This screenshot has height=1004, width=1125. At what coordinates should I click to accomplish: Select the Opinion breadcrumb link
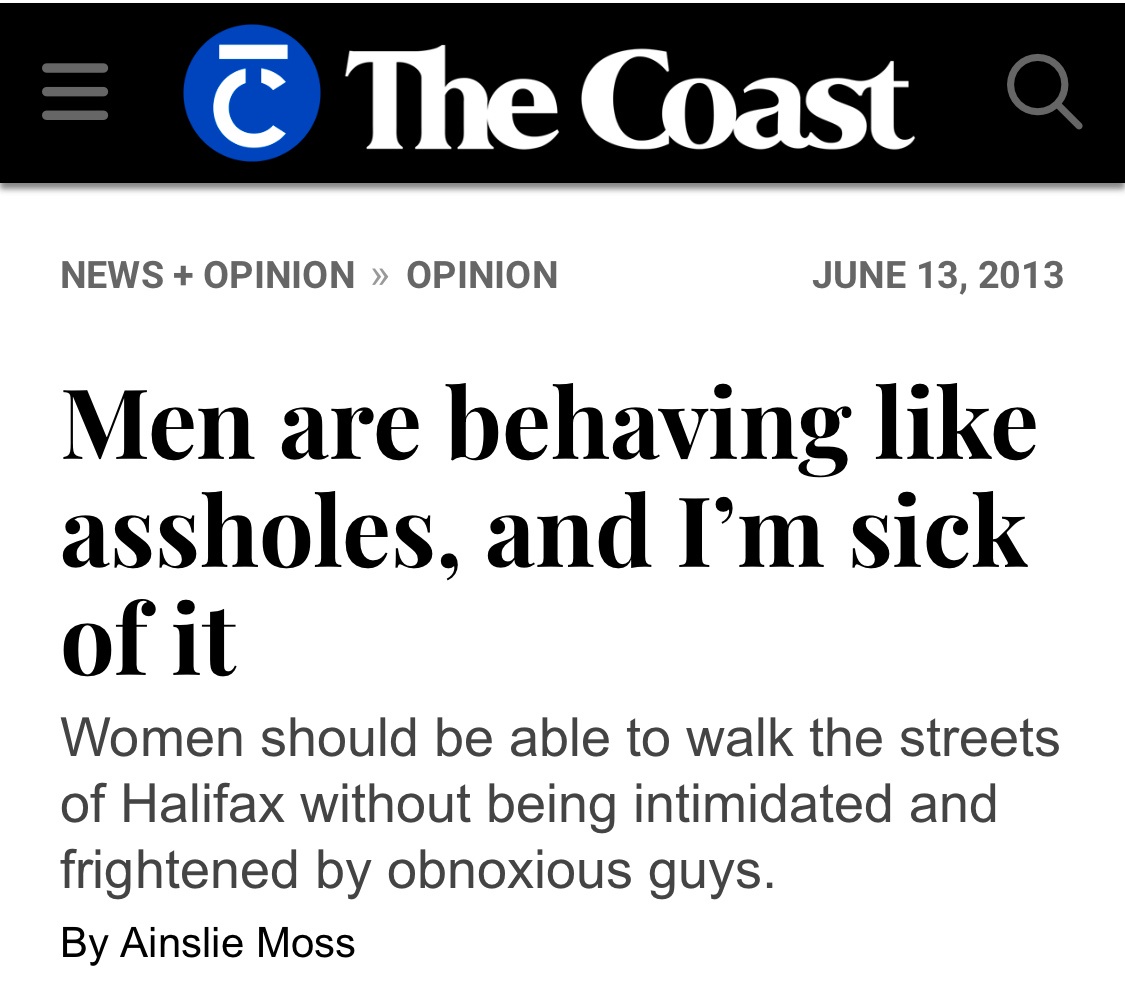pyautogui.click(x=482, y=275)
